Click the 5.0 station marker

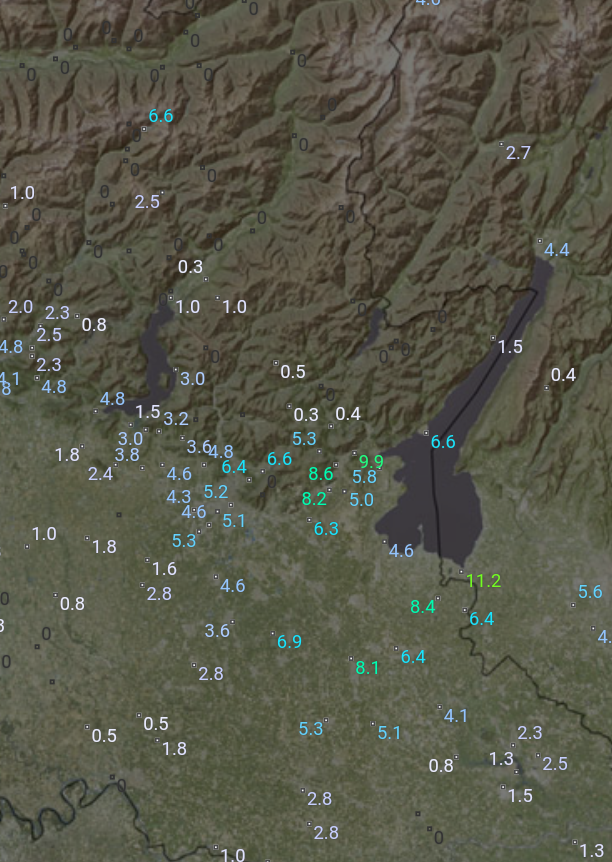(x=361, y=499)
